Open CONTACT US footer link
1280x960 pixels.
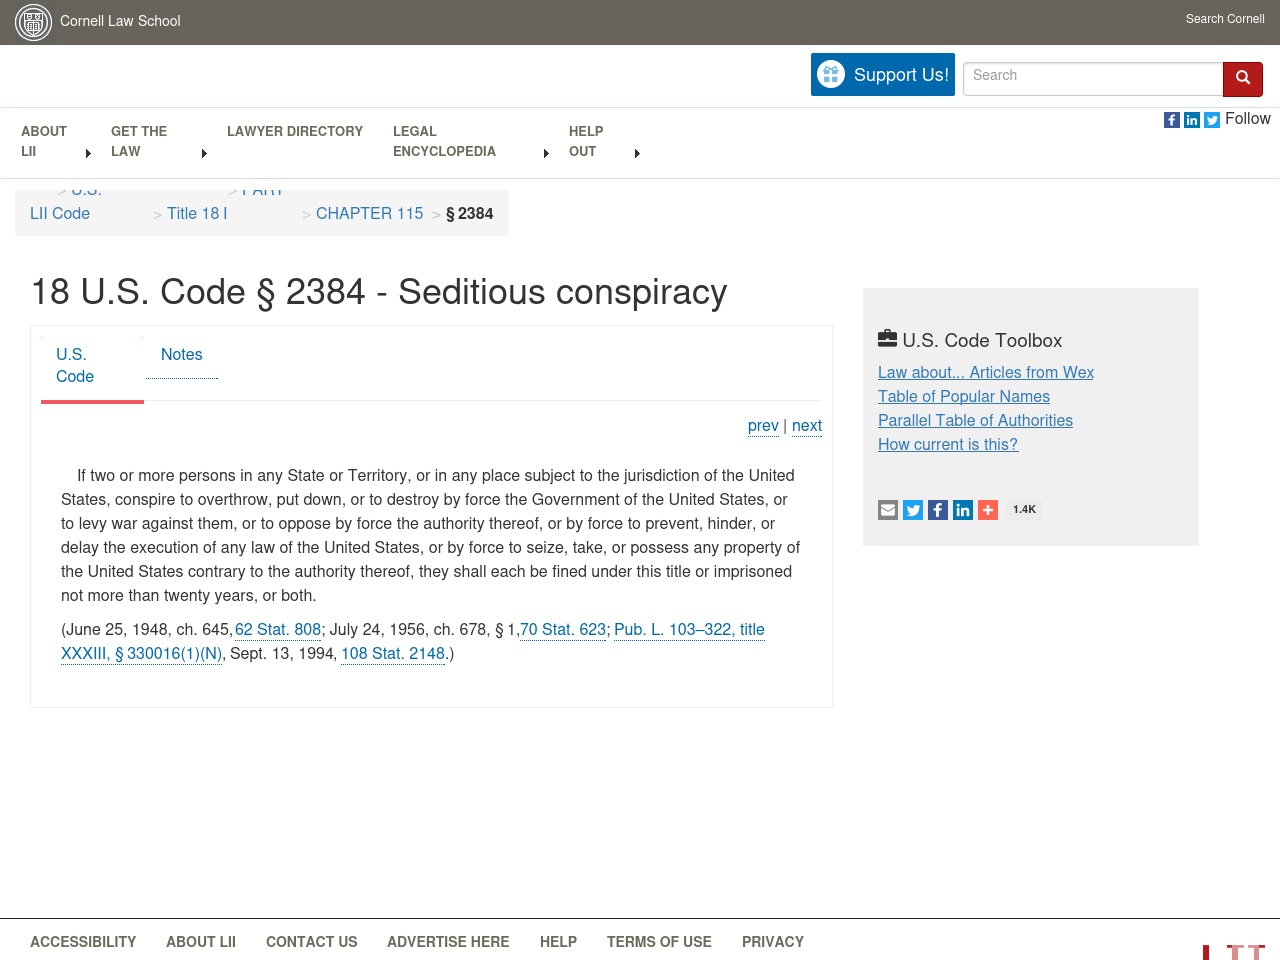311,942
